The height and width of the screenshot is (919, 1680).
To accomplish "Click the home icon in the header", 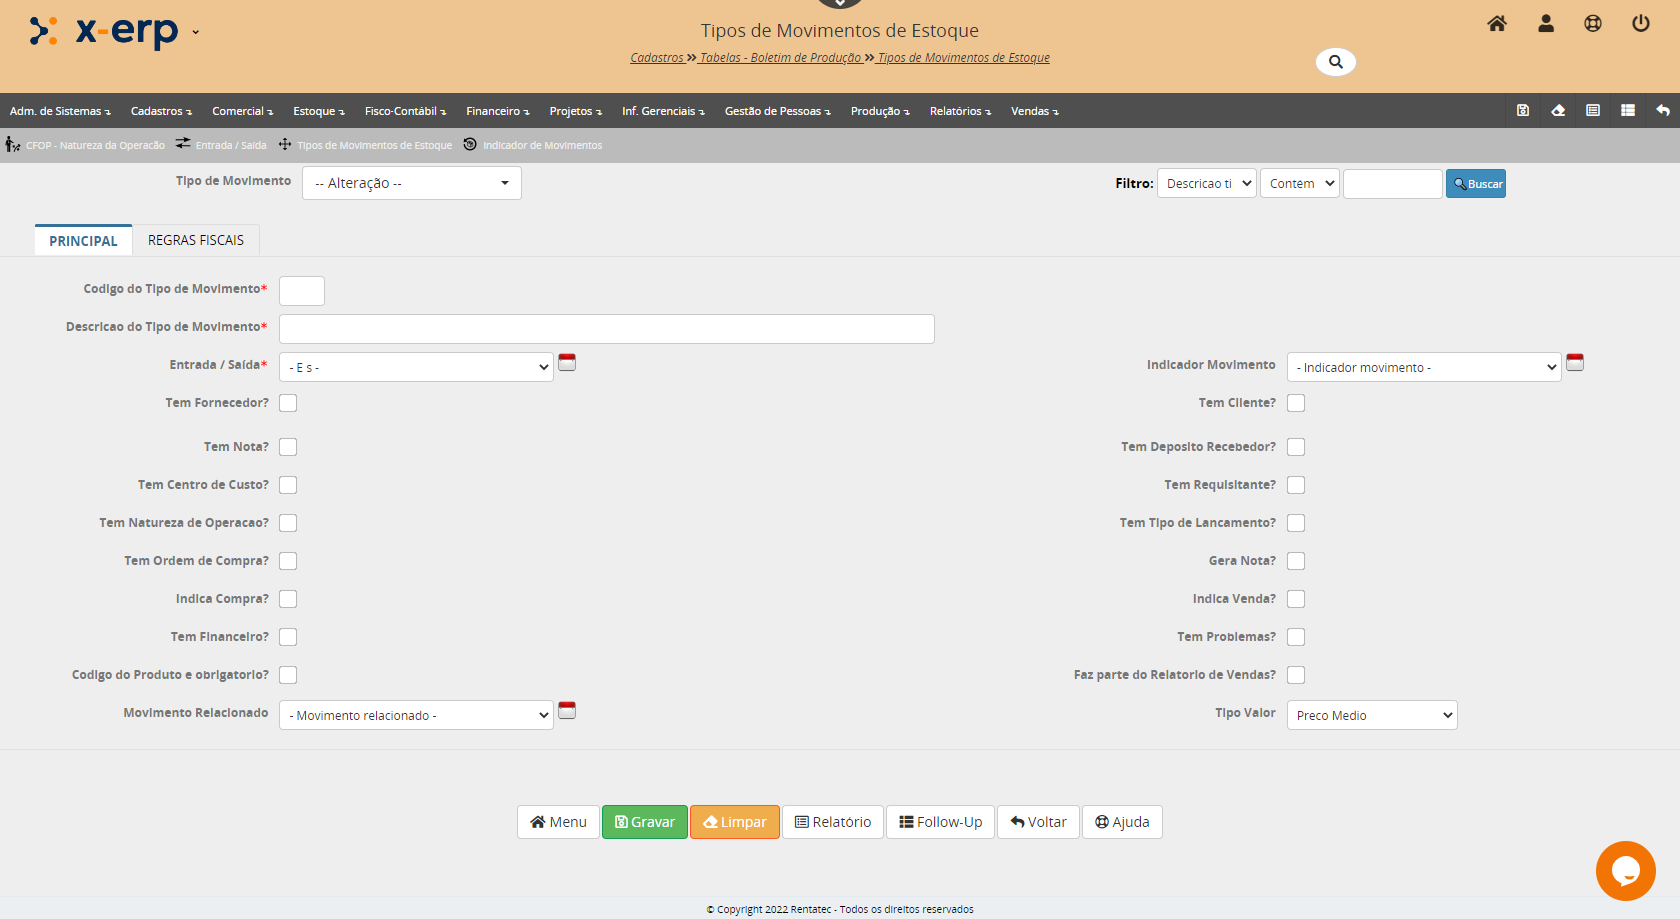I will (x=1496, y=24).
